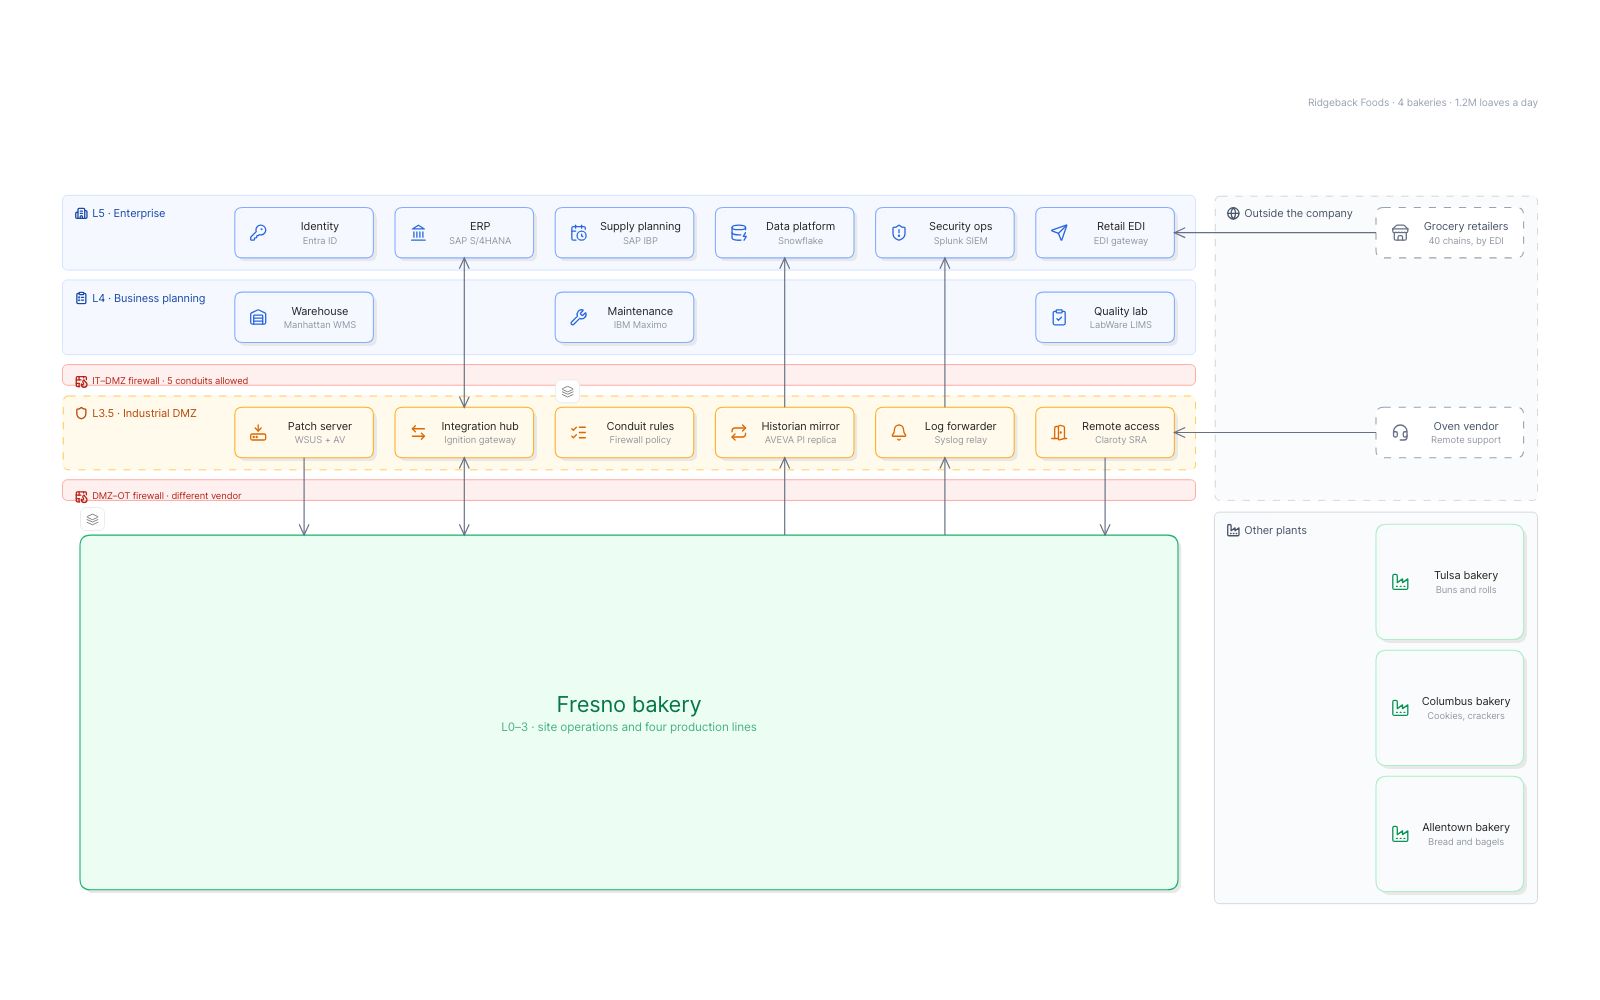Click the calendar icon on Supply planning

coord(578,233)
